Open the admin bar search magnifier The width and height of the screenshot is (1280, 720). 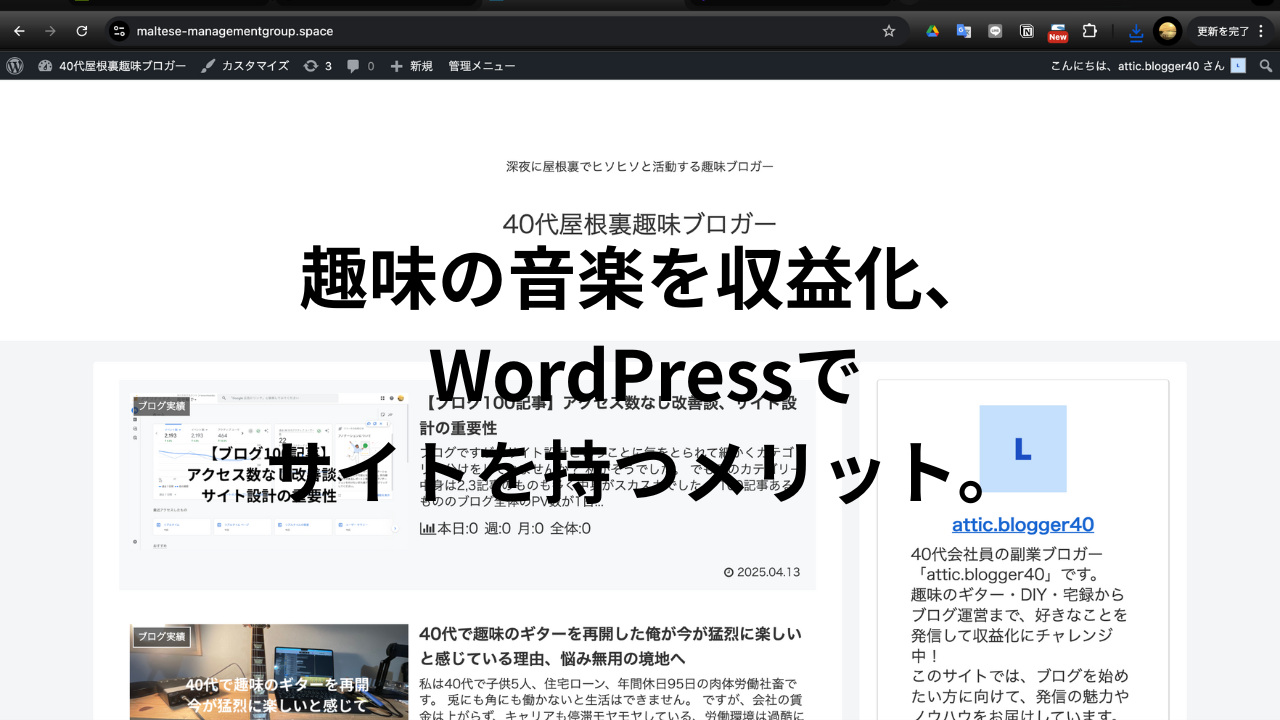point(1266,66)
